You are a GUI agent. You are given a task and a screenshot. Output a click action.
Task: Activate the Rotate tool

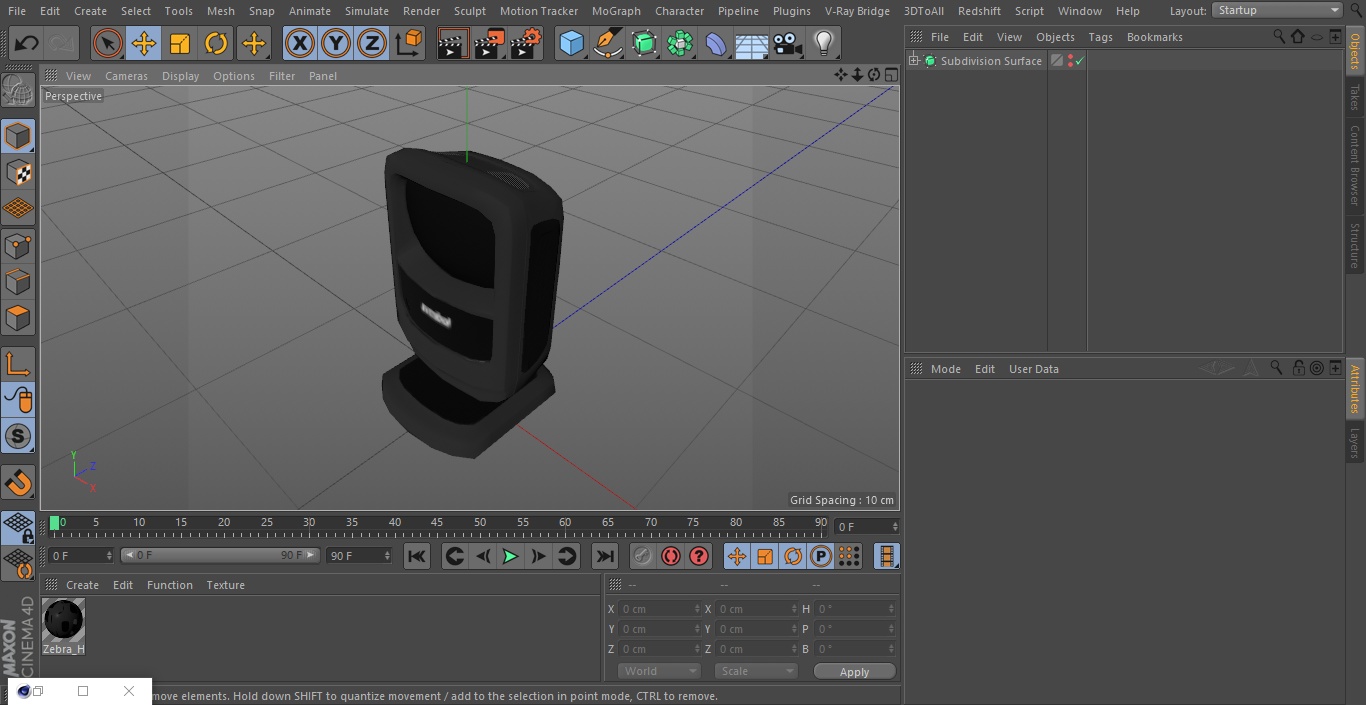click(x=216, y=43)
